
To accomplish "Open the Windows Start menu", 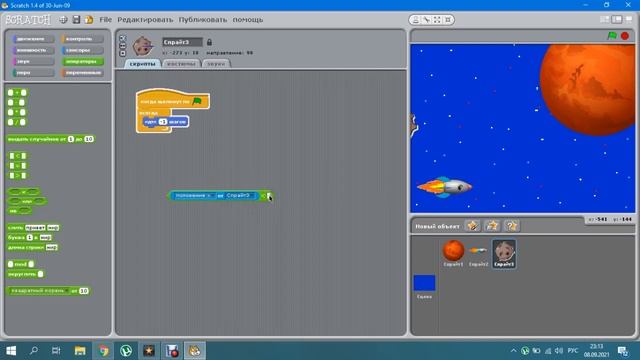I will tap(11, 351).
